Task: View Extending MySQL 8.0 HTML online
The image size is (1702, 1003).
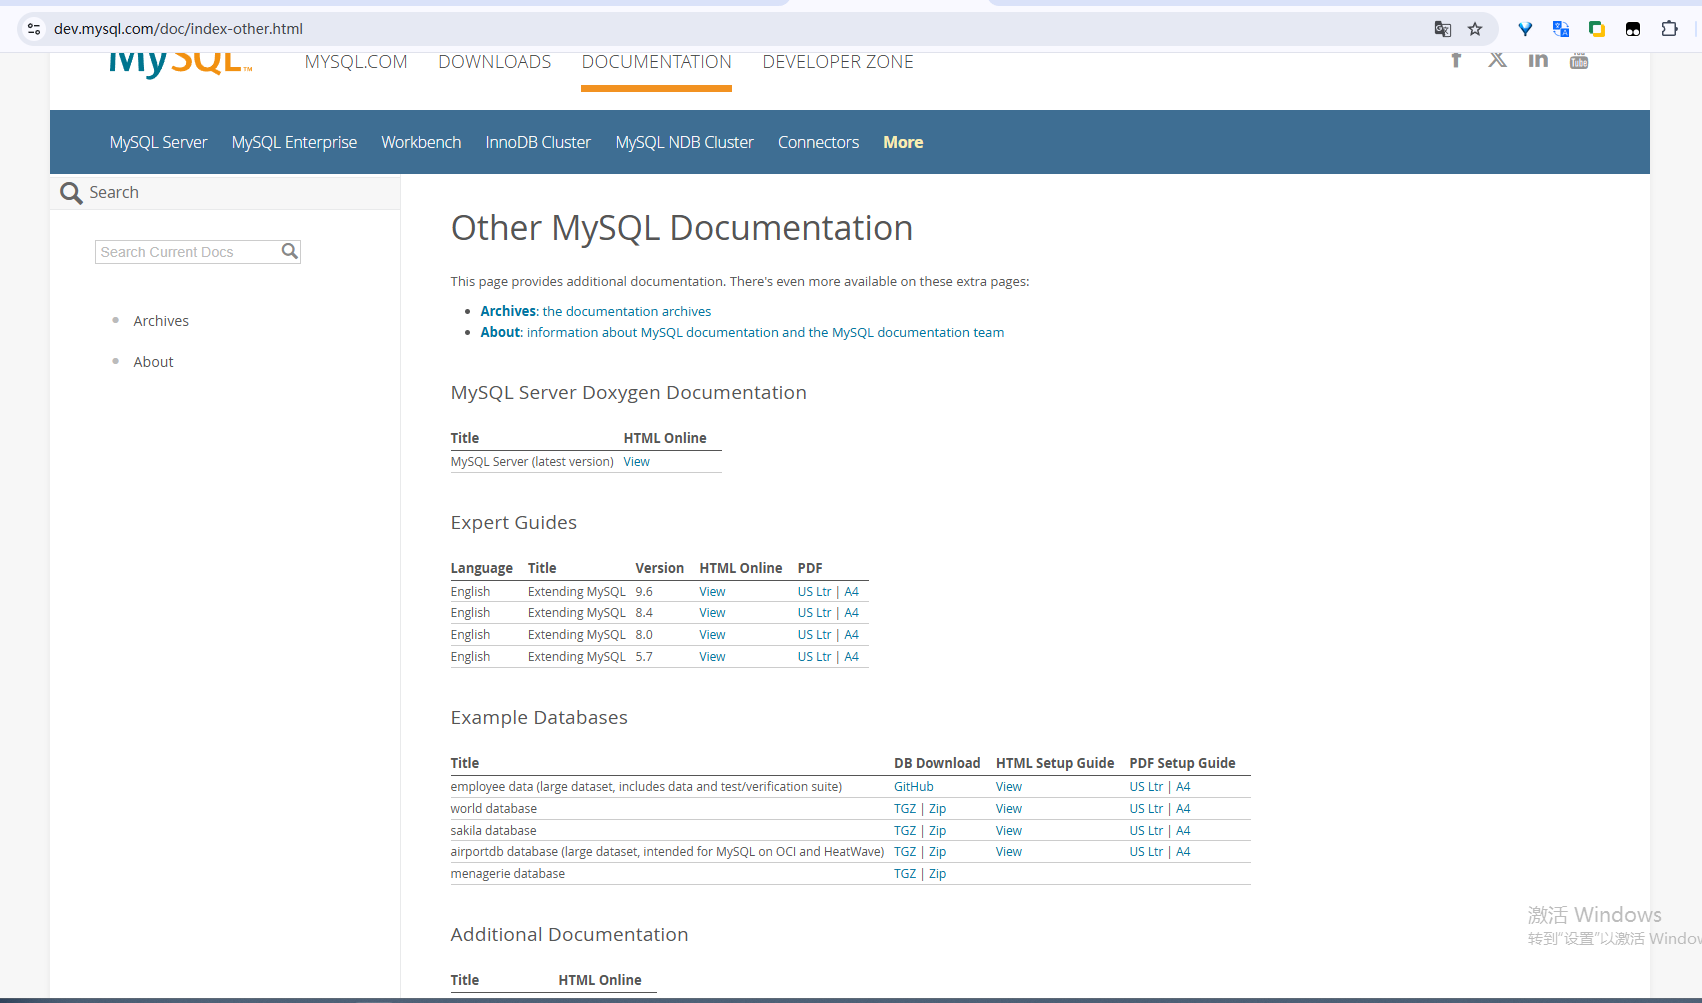Action: (x=712, y=635)
